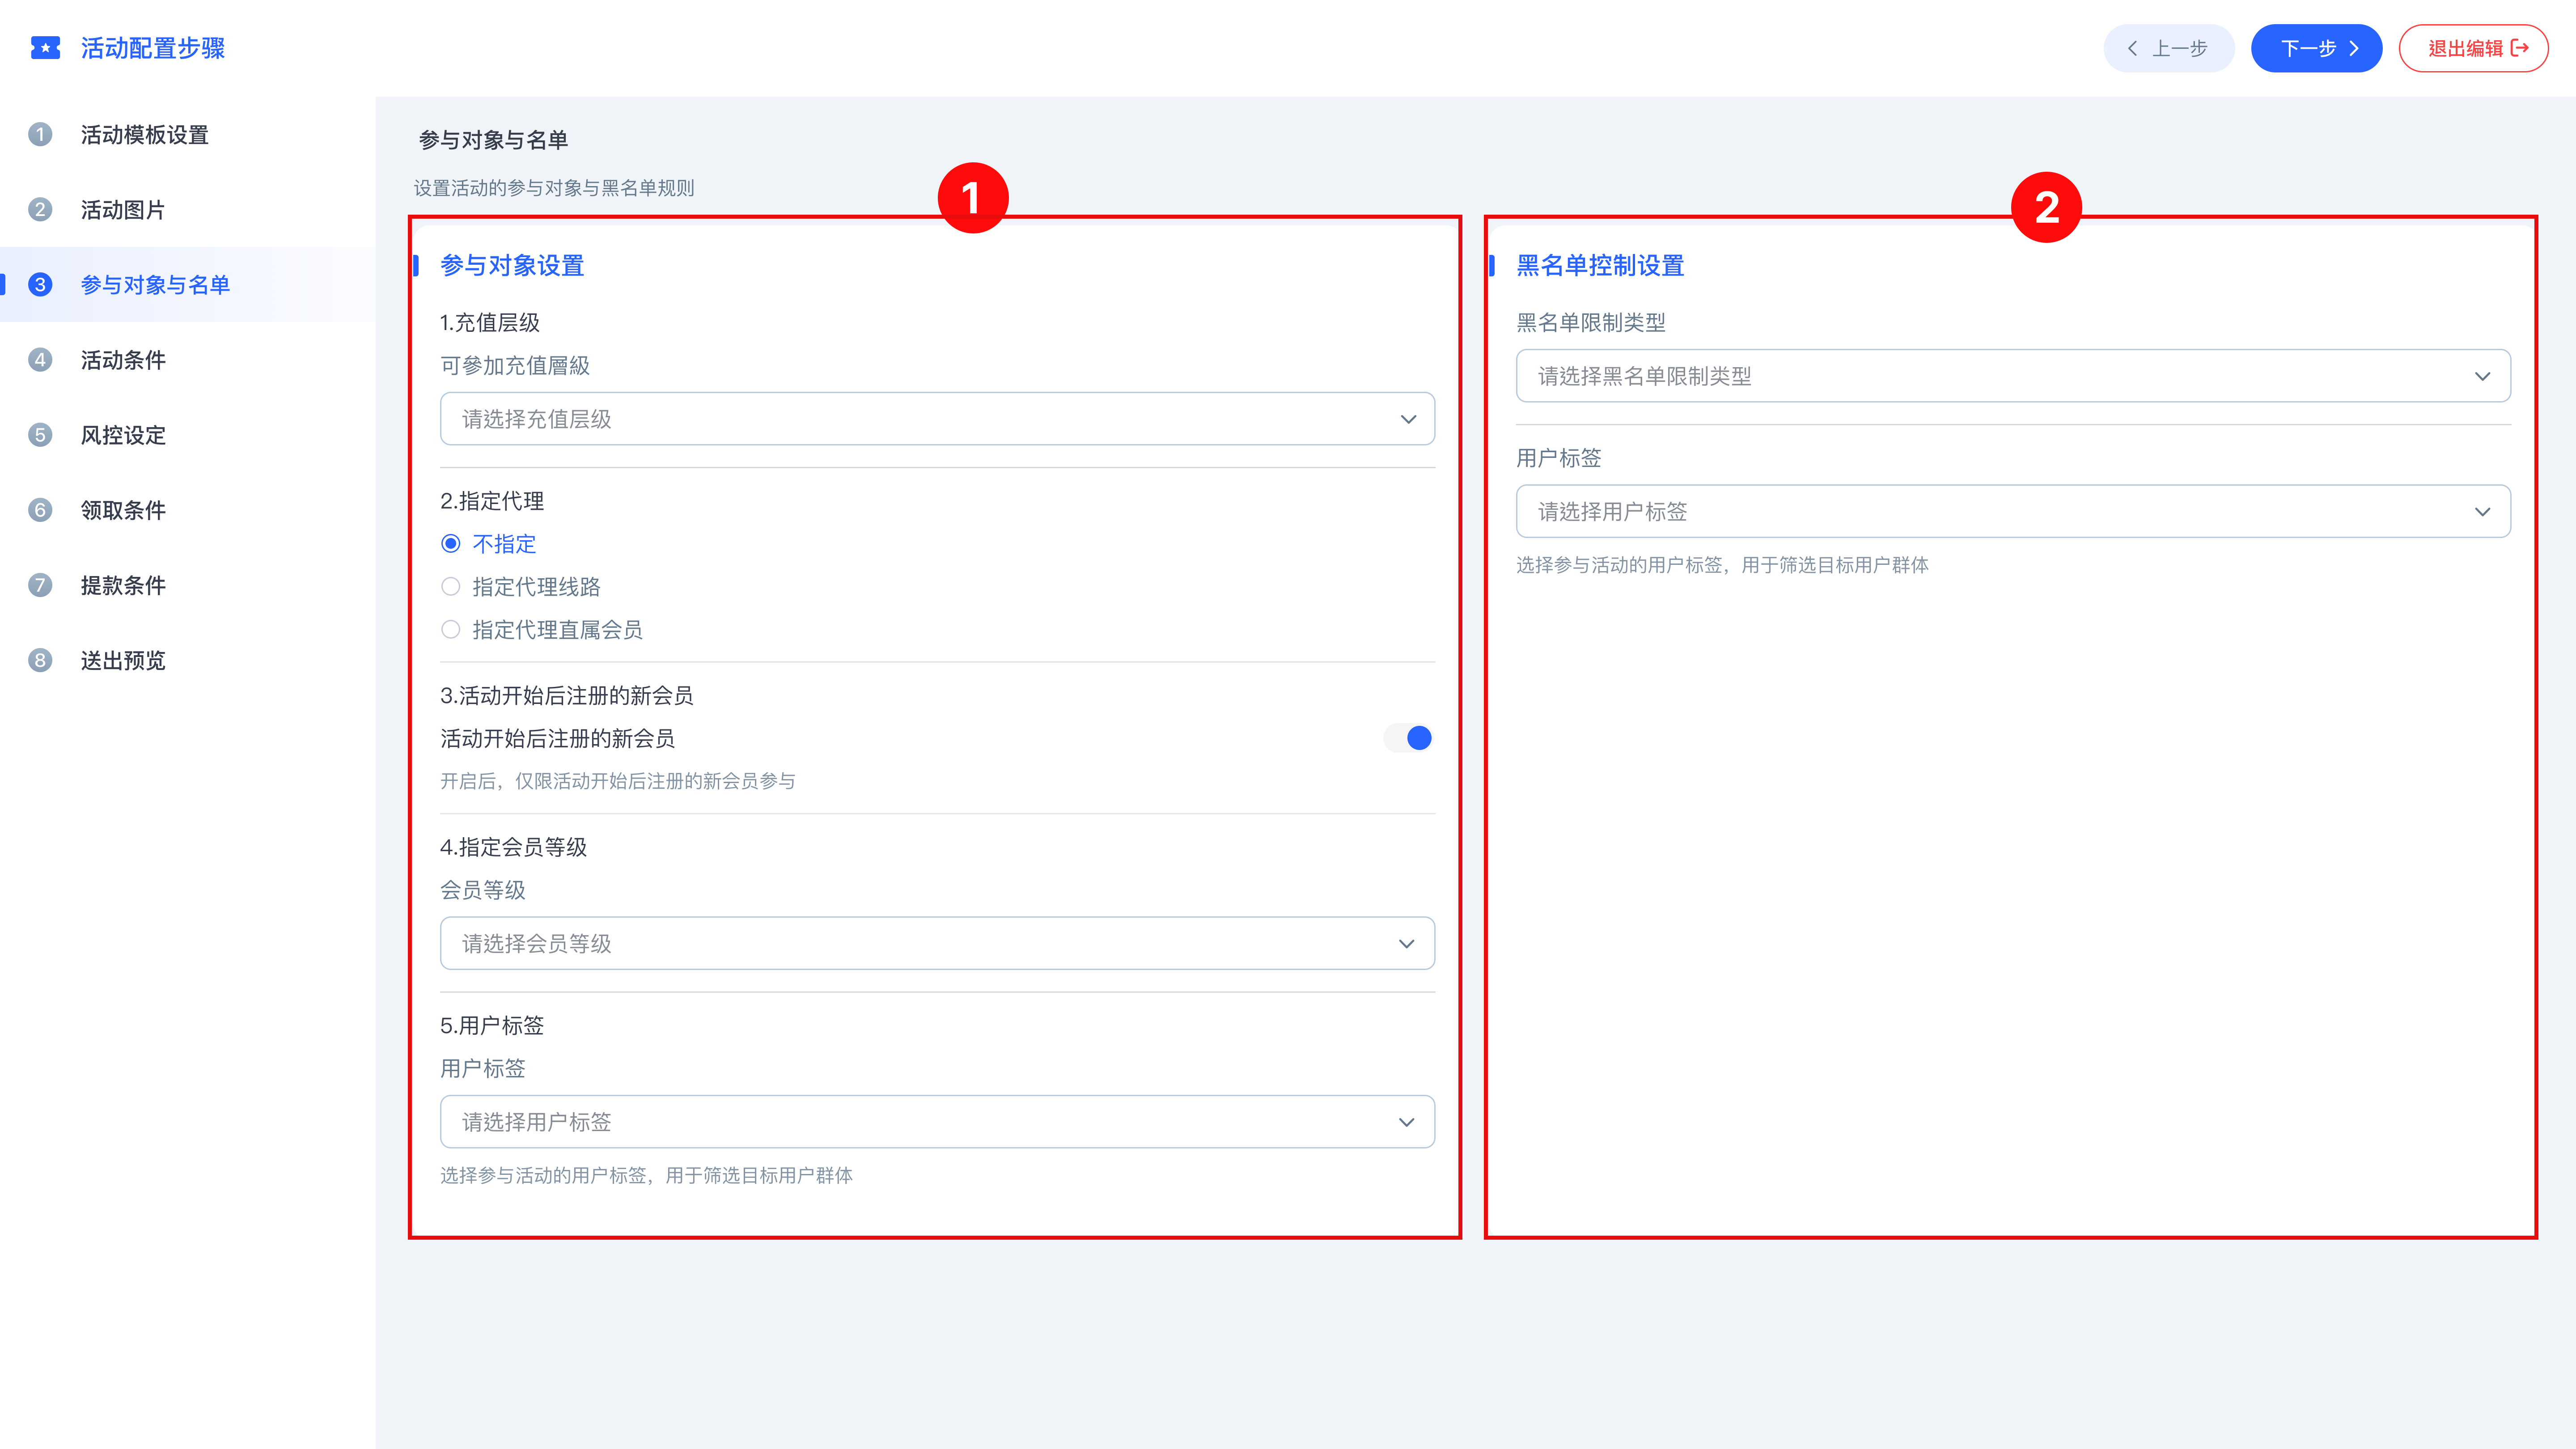Open 请选择用户标签 dropdown in 黑名单控制设置
Image resolution: width=2576 pixels, height=1449 pixels.
(2013, 511)
